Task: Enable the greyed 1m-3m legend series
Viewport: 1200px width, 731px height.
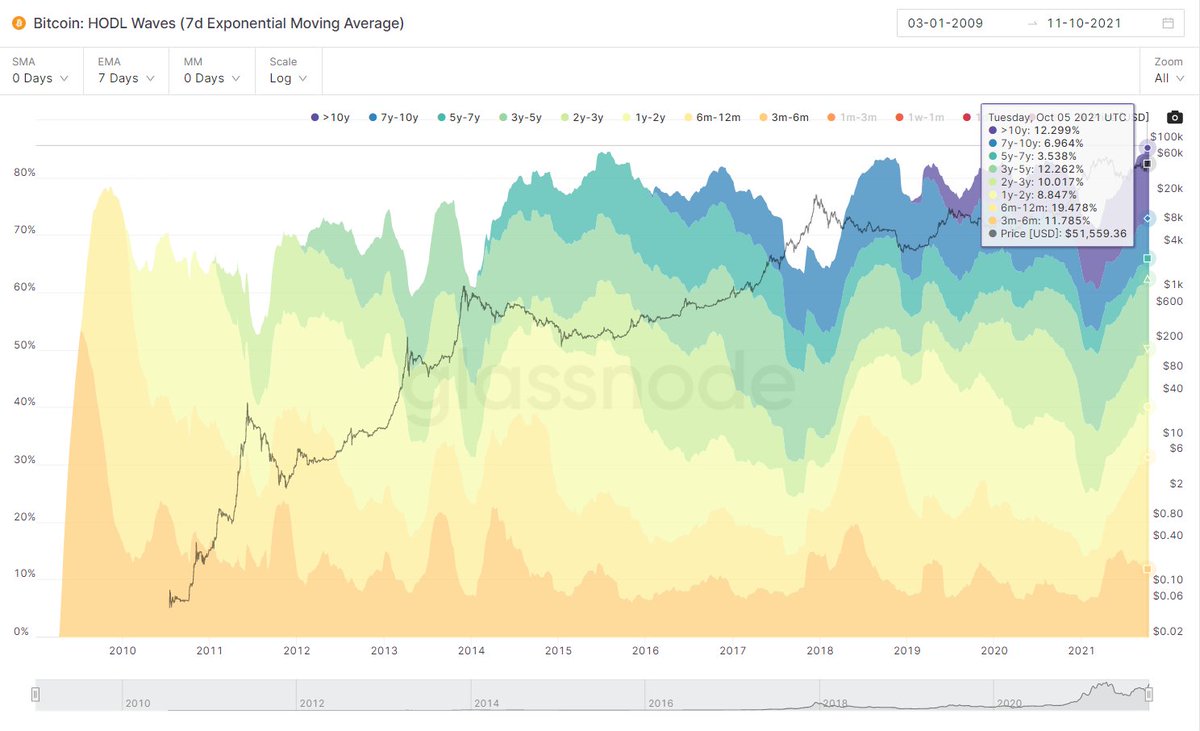Action: (x=851, y=118)
